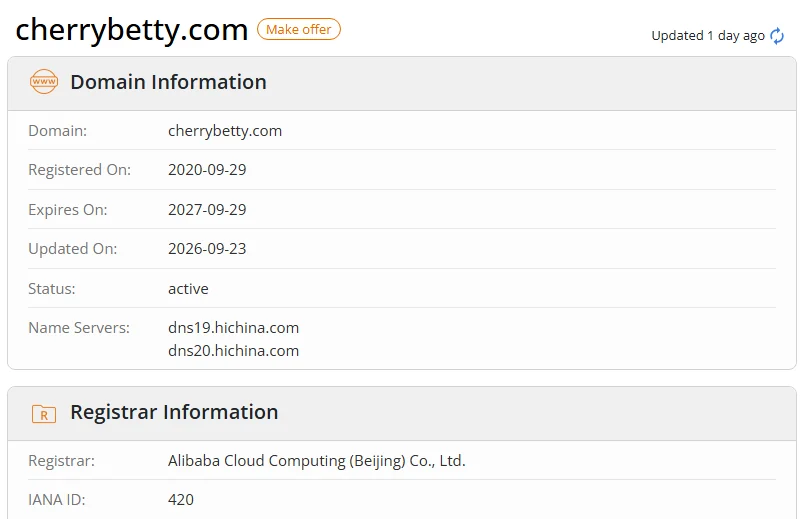Select the updated date 2026-09-23
The height and width of the screenshot is (519, 804).
(207, 249)
